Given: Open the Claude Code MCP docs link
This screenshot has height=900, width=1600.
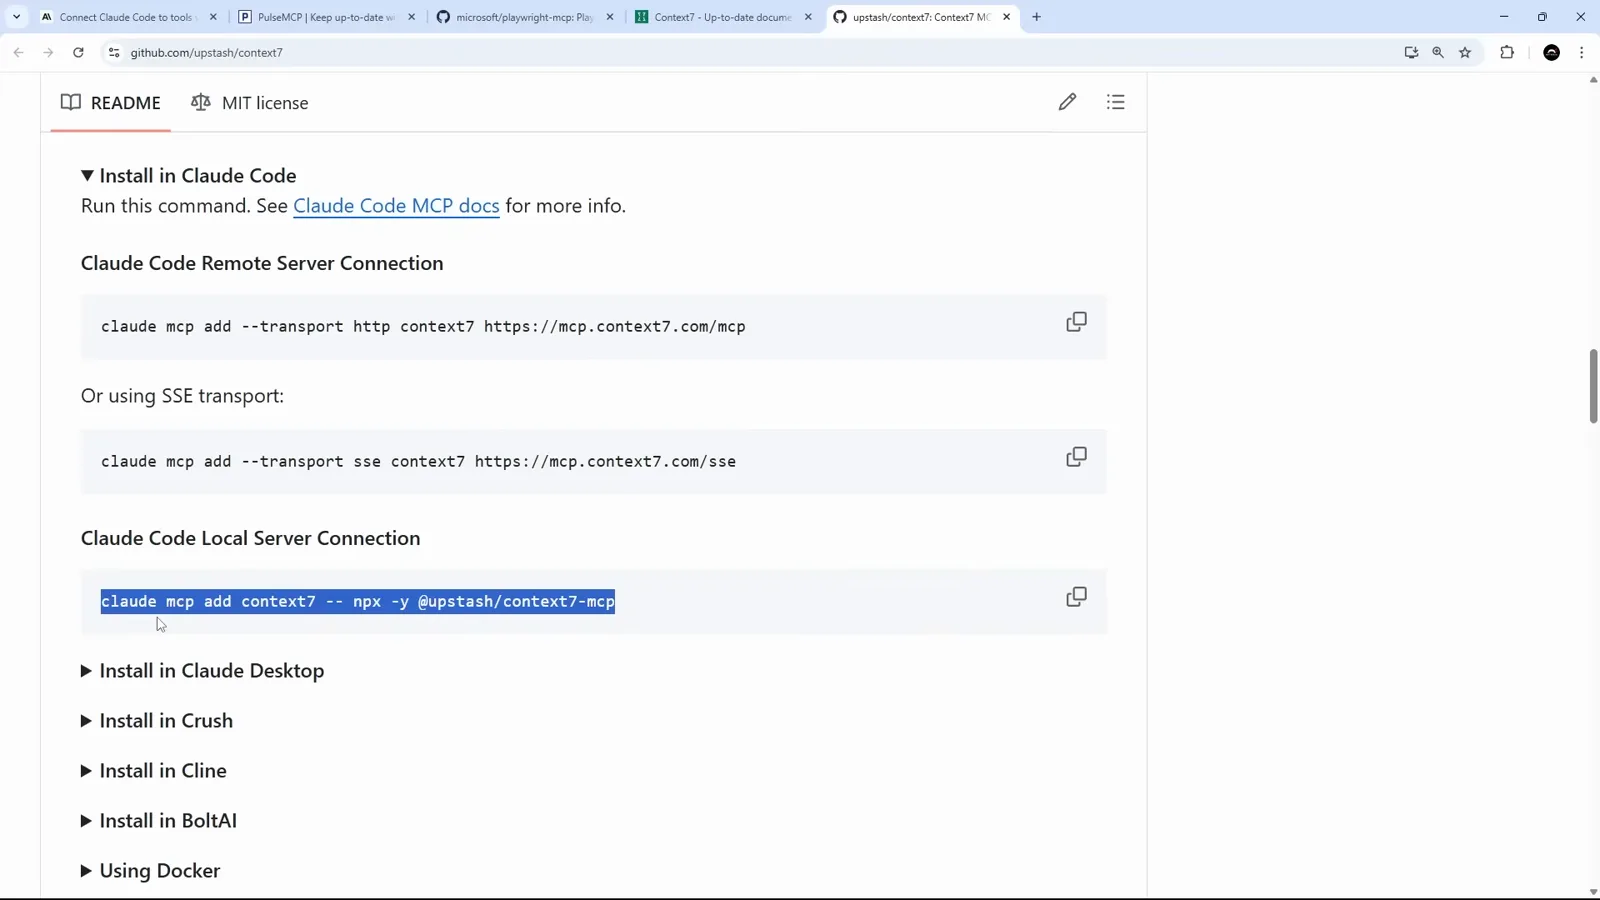Looking at the screenshot, I should point(396,206).
